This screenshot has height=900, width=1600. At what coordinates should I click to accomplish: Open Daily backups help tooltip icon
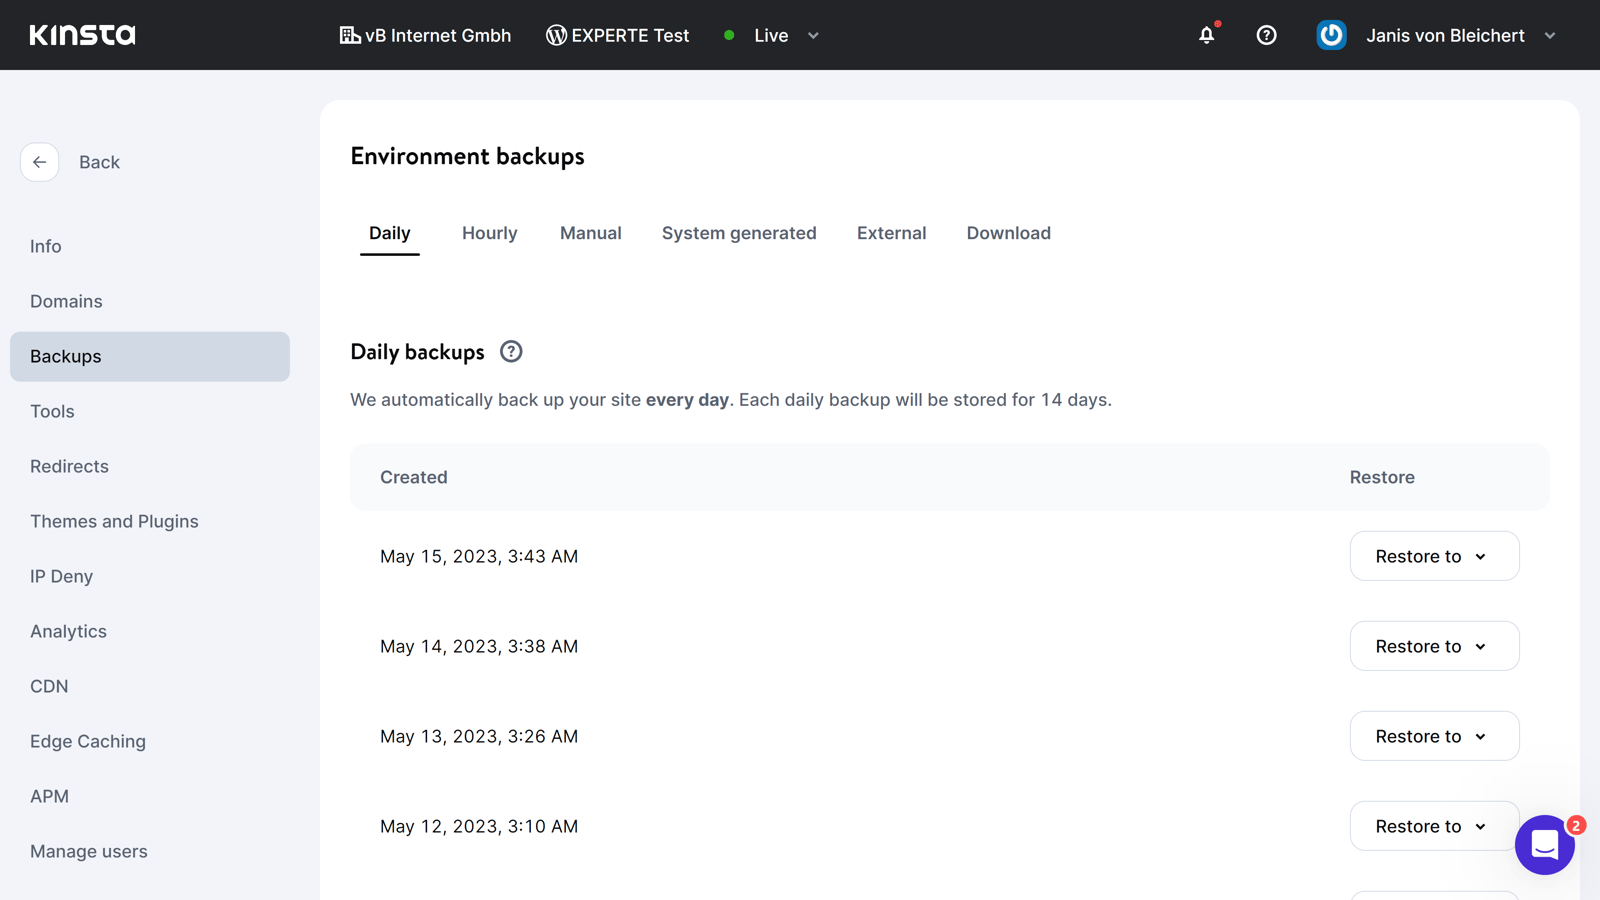511,352
